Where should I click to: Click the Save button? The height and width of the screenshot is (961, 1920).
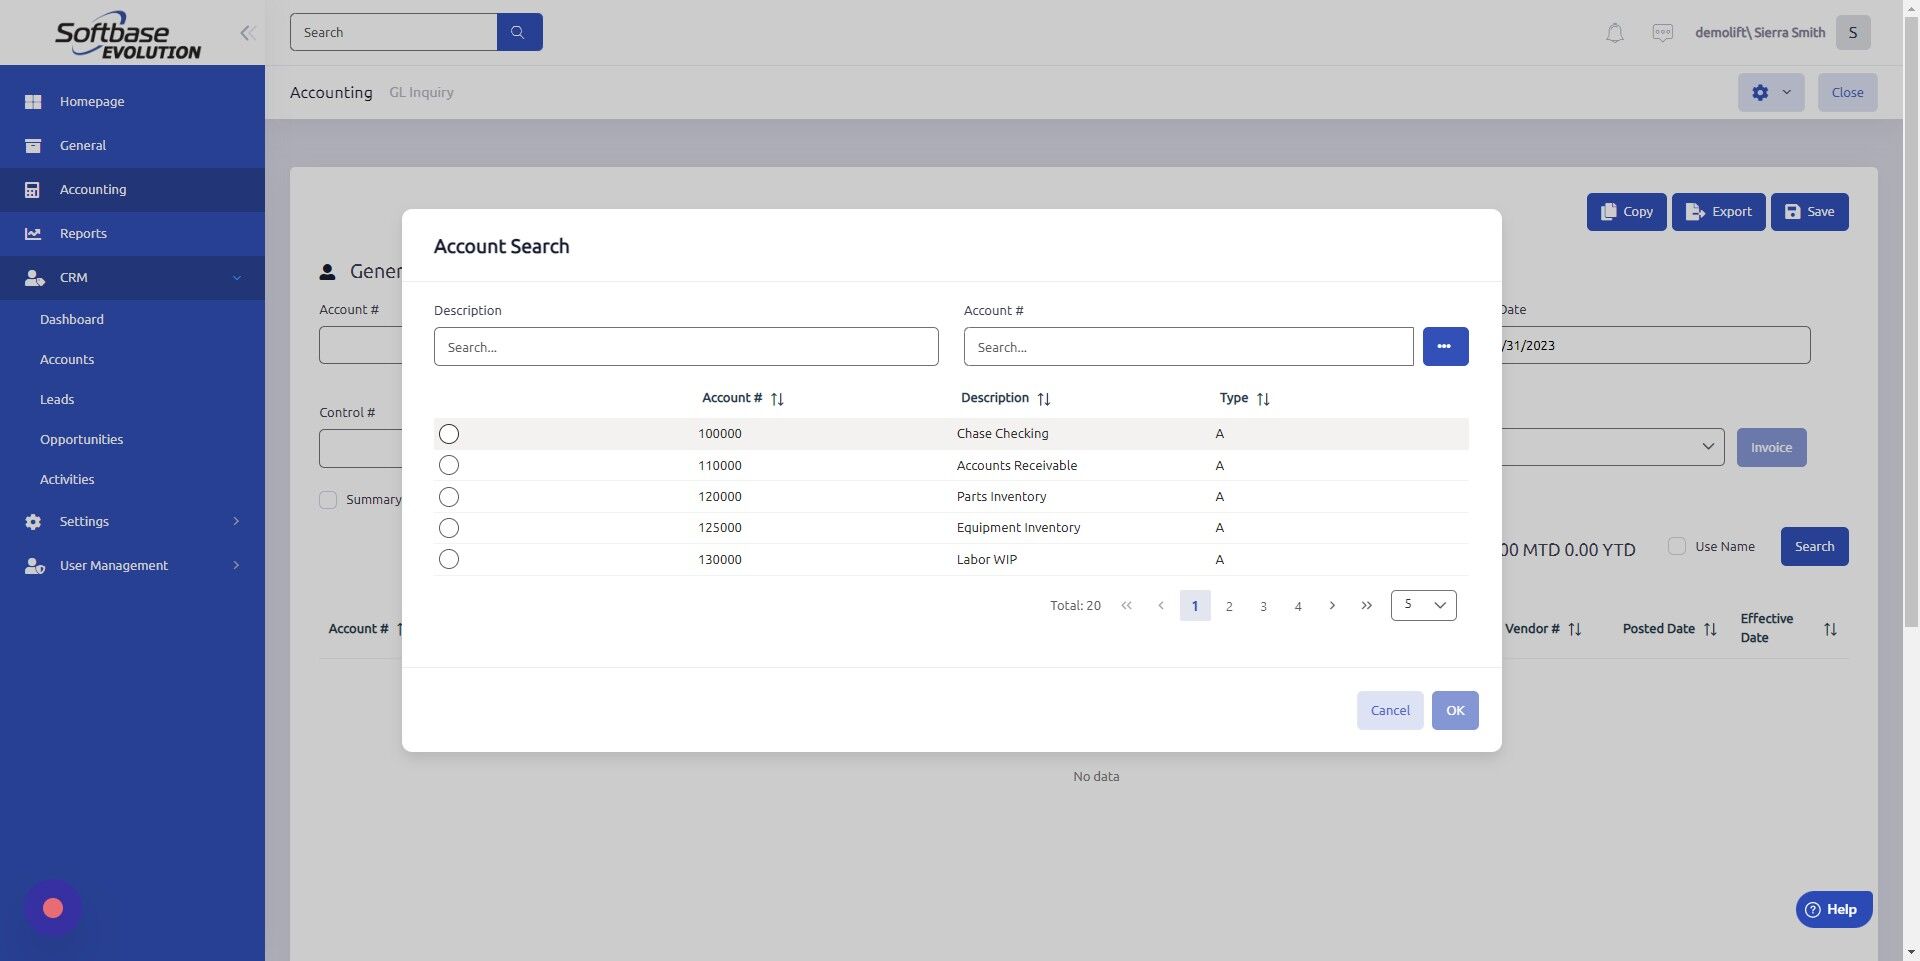tap(1809, 212)
